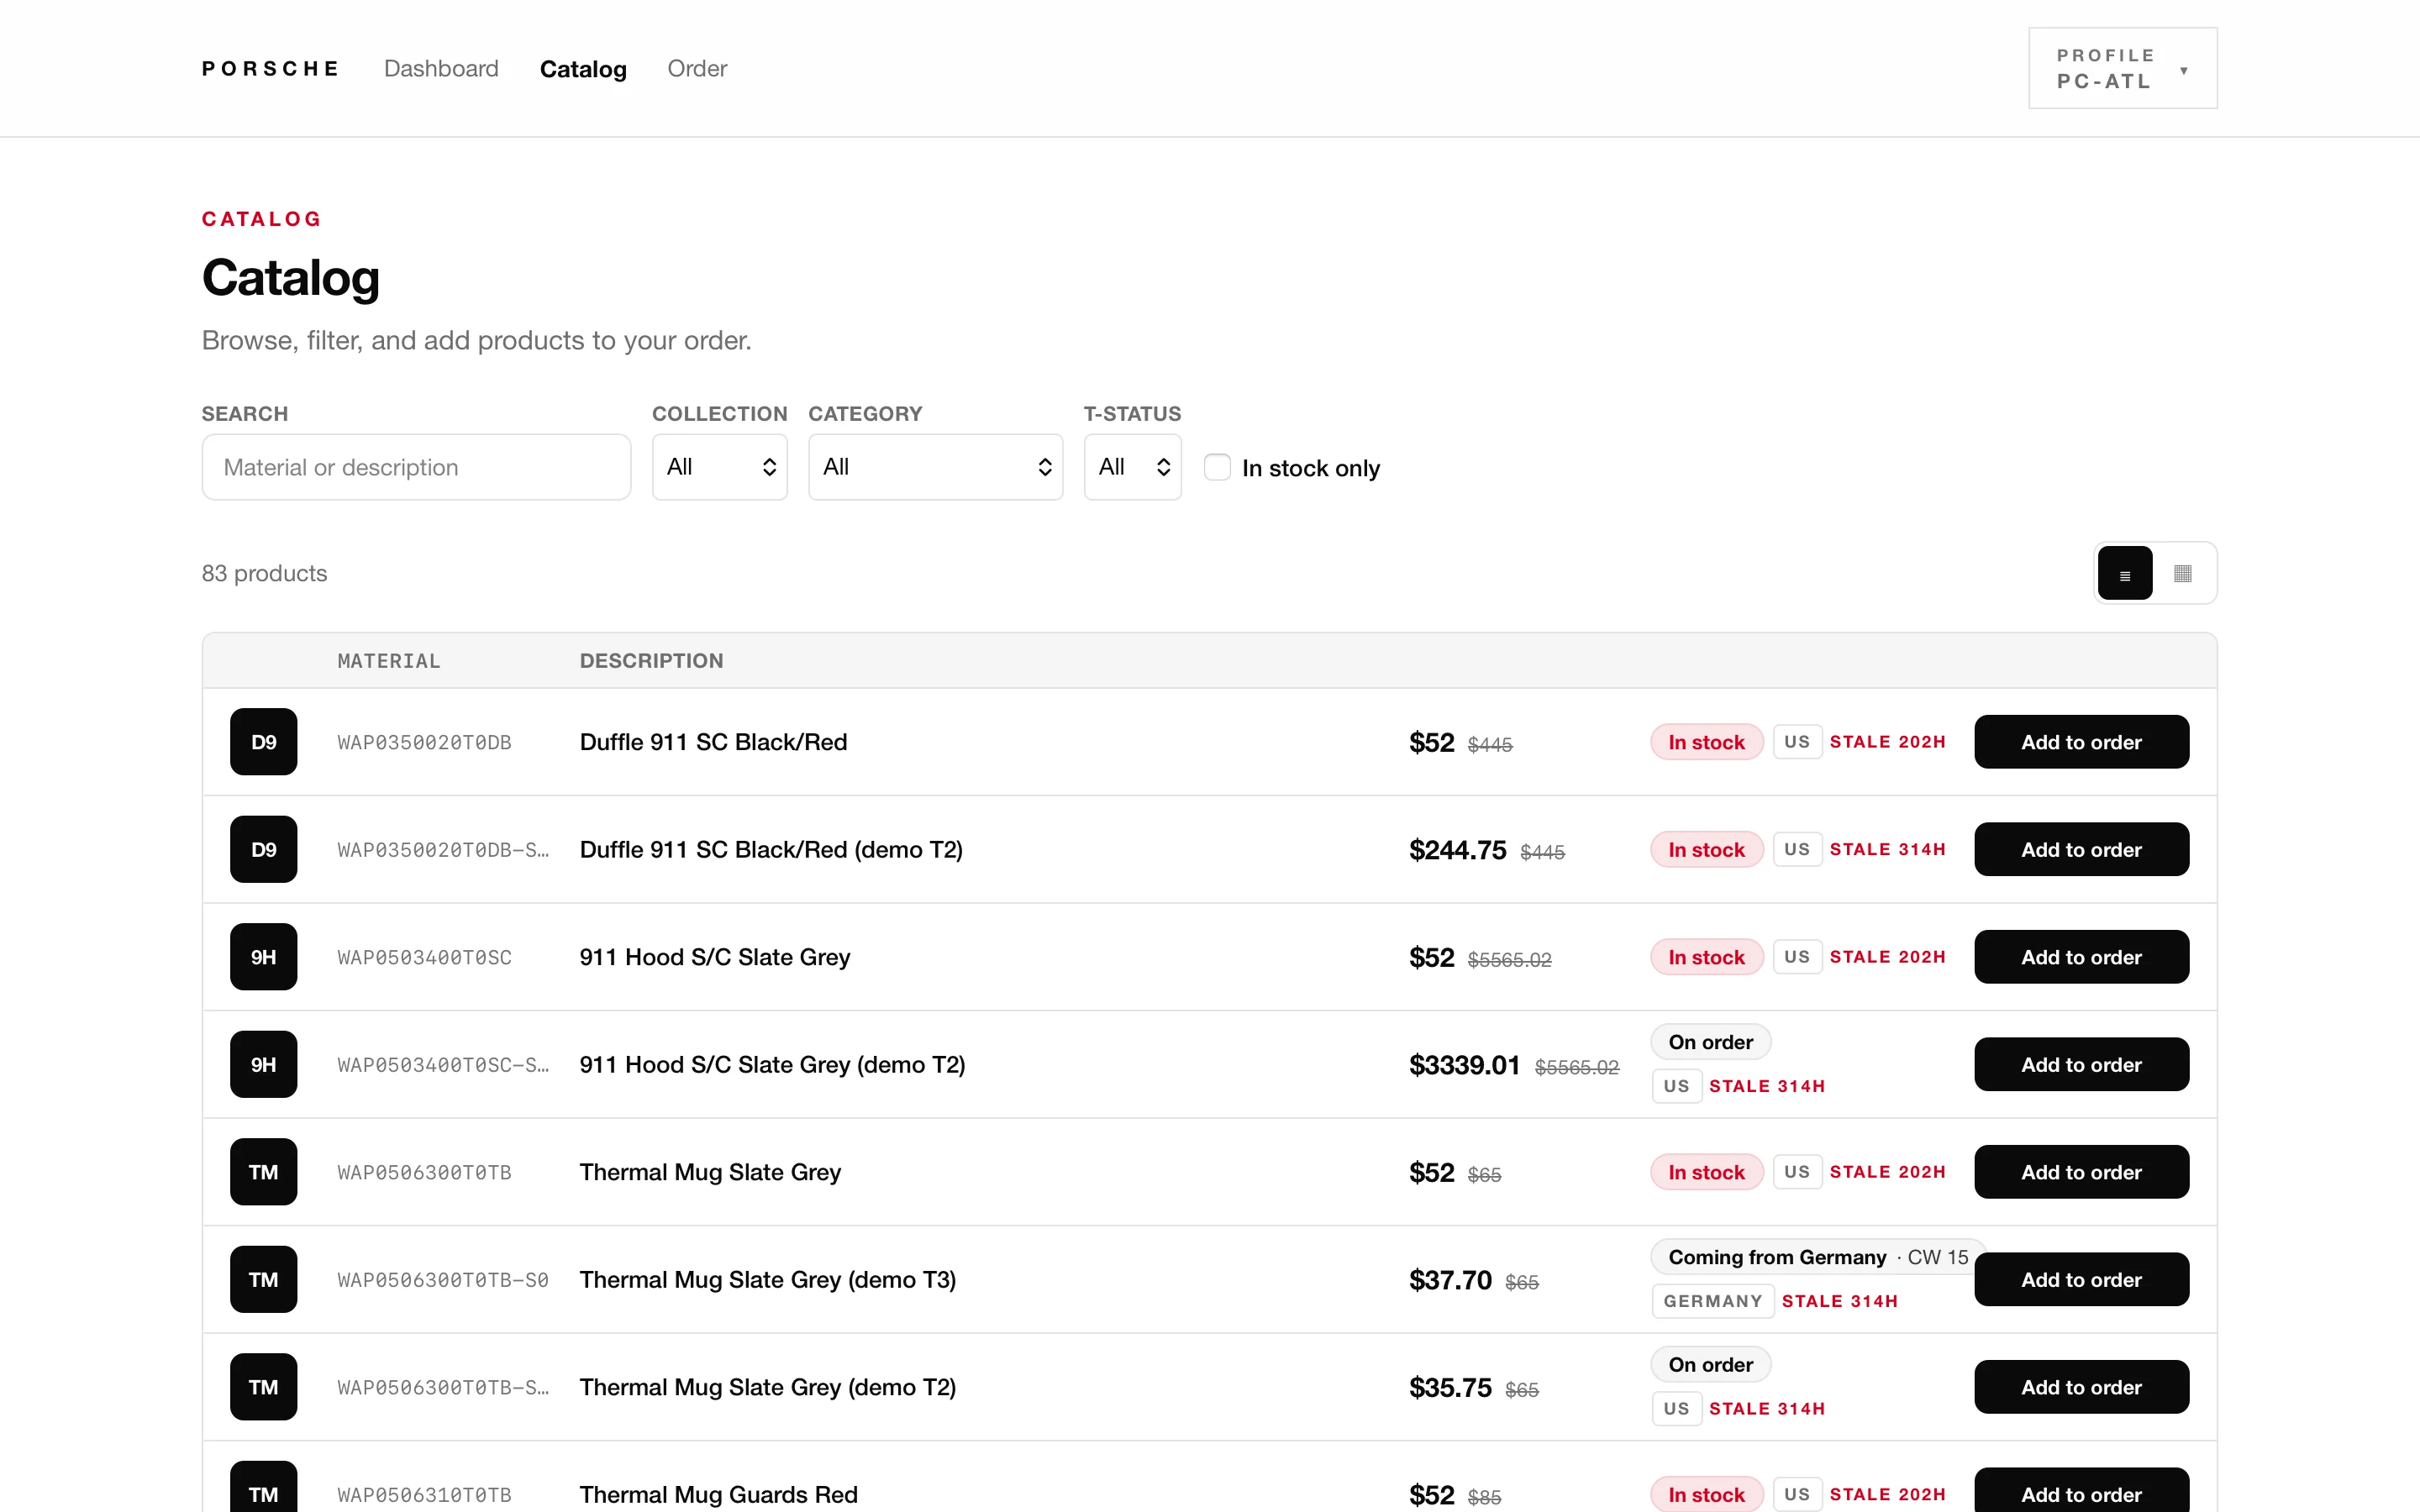
Task: Add Duffle 911 SC Black/Red to order
Action: point(2081,742)
